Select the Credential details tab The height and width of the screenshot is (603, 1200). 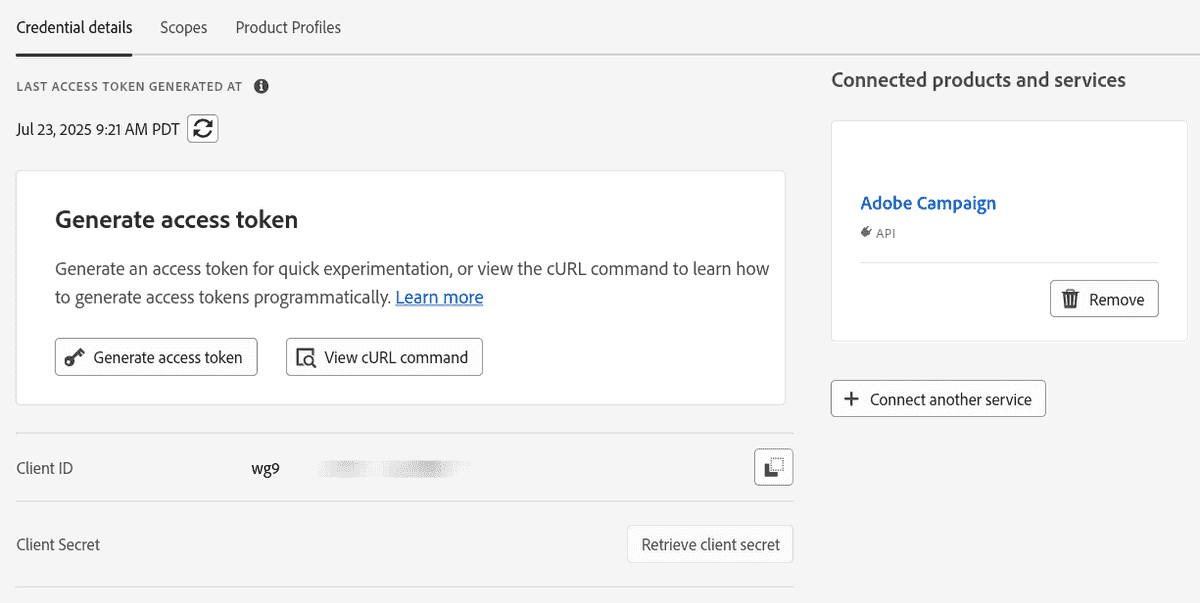click(74, 27)
